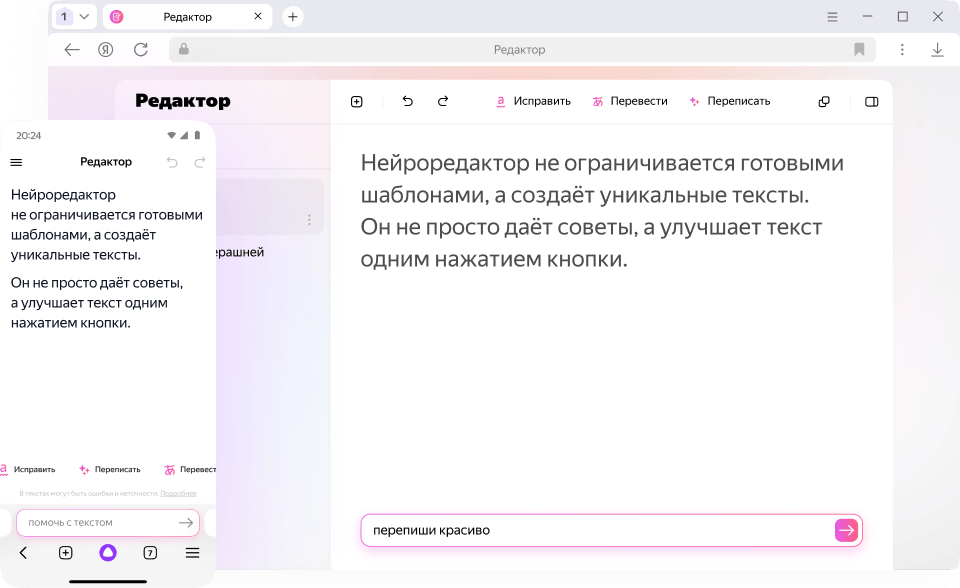Screen dimensions: 960x588
Task: Close the Редактор browser tab
Action: click(x=258, y=17)
